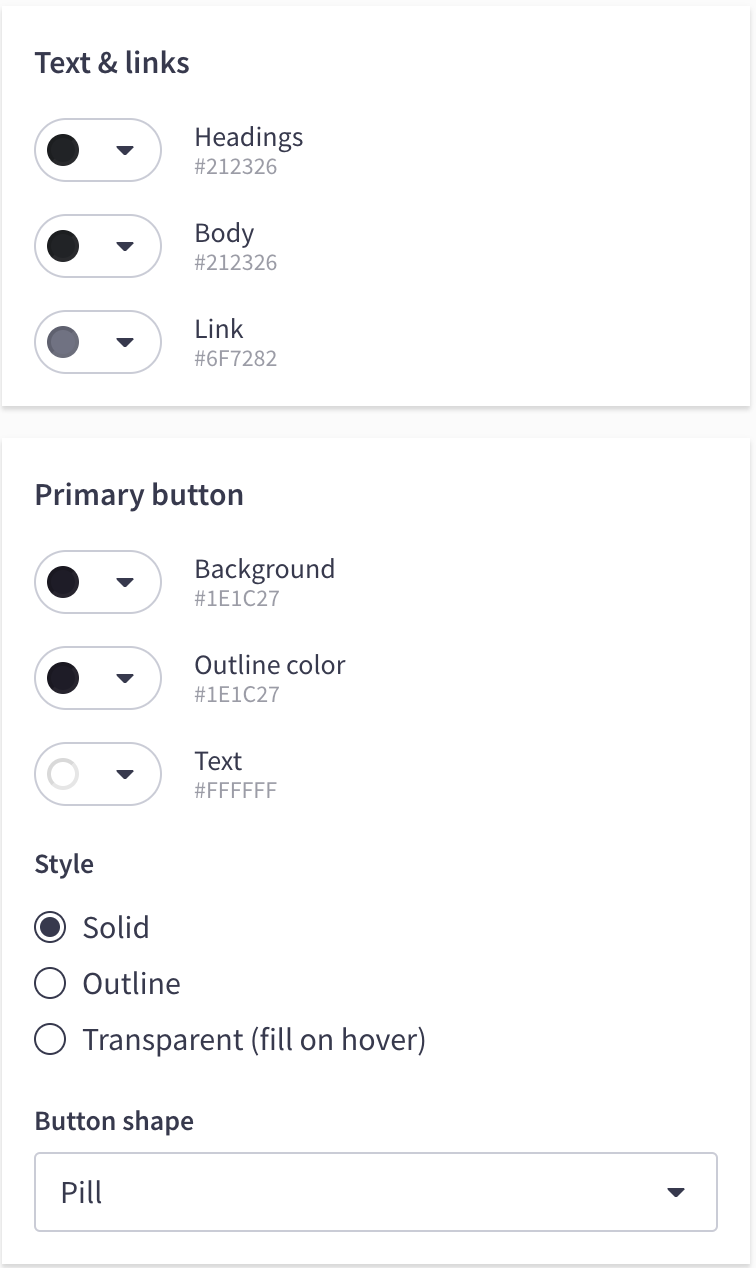
Task: Click the Body text color swatch
Action: click(64, 246)
